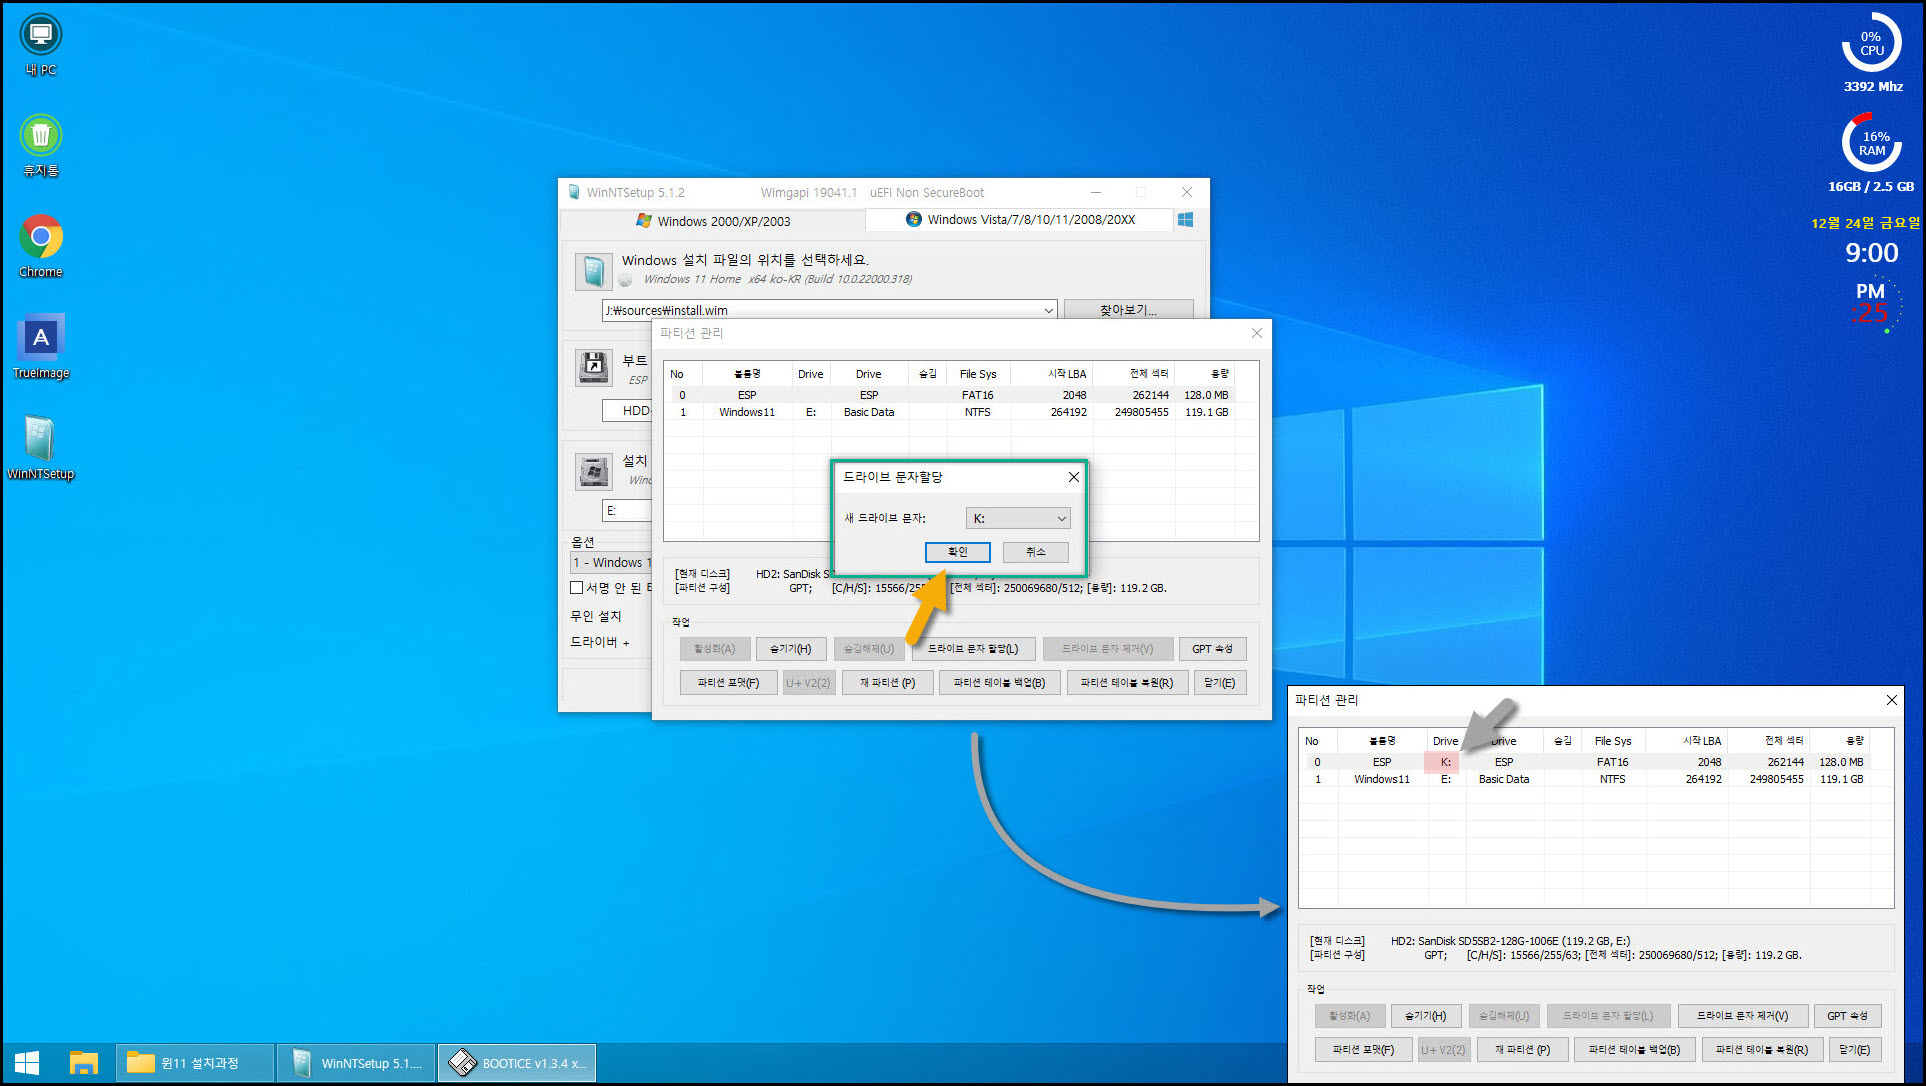Switch to WinNTSetup 5.1 taskbar button
The height and width of the screenshot is (1086, 1926).
356,1063
